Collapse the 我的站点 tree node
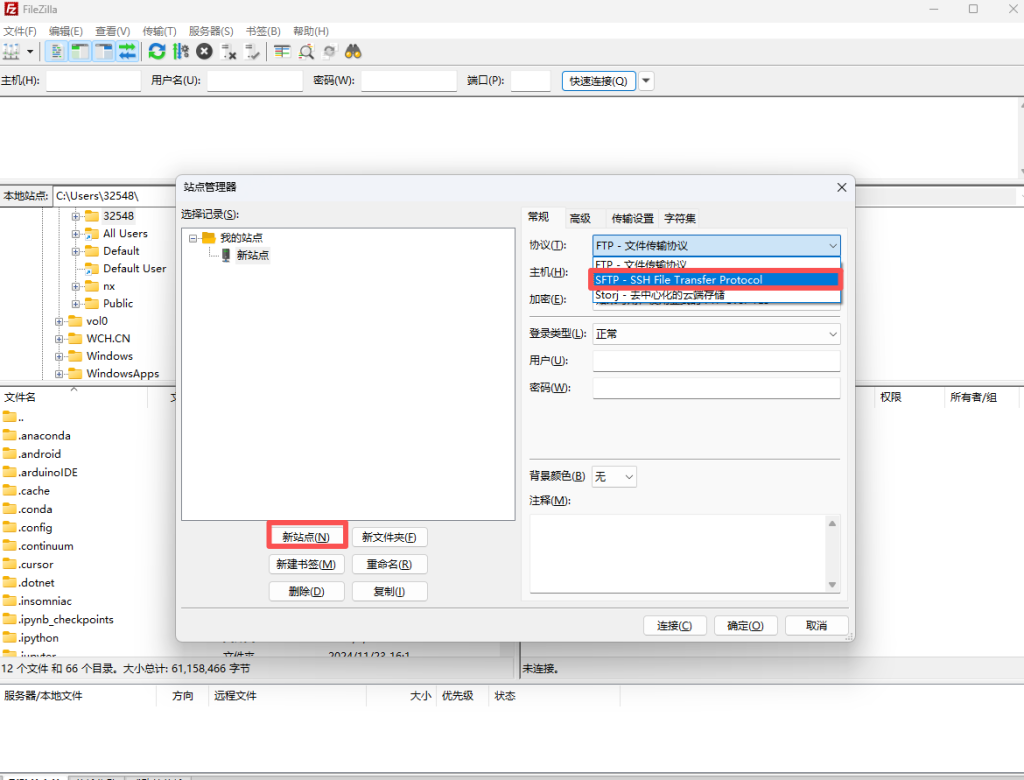The height and width of the screenshot is (780, 1024). [x=193, y=238]
